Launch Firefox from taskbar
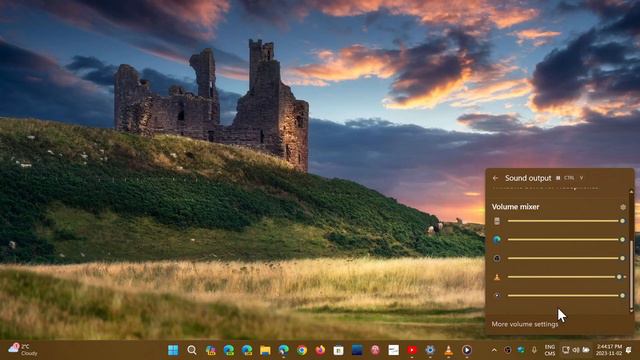Image resolution: width=640 pixels, height=360 pixels. pos(320,350)
